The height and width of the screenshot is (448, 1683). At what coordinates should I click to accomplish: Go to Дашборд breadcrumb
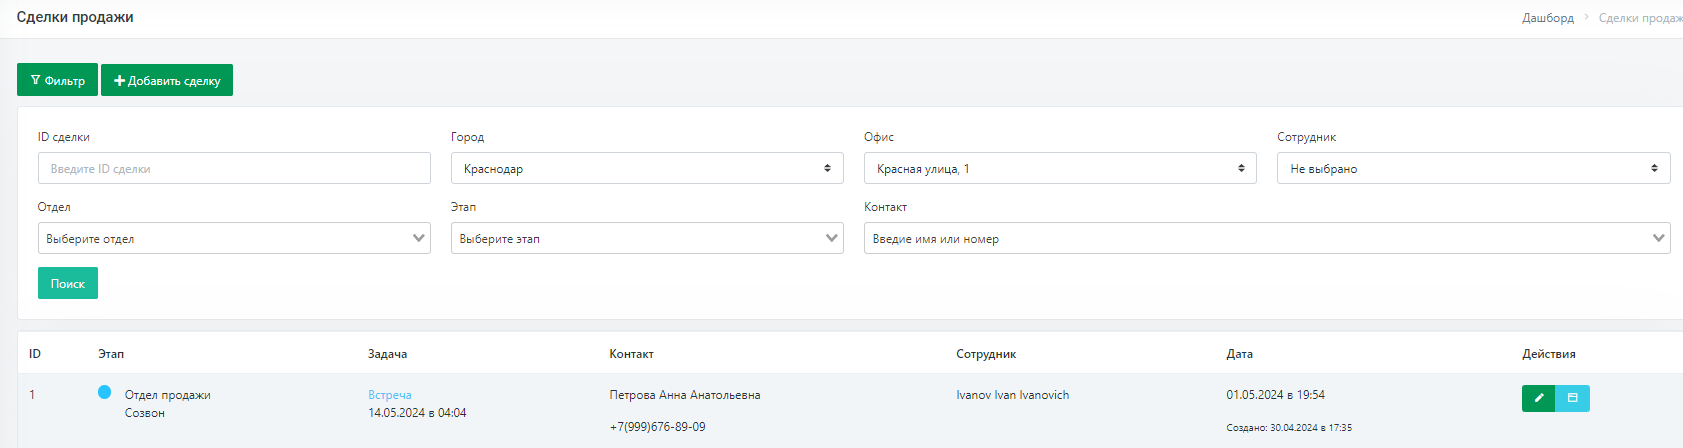click(1548, 18)
